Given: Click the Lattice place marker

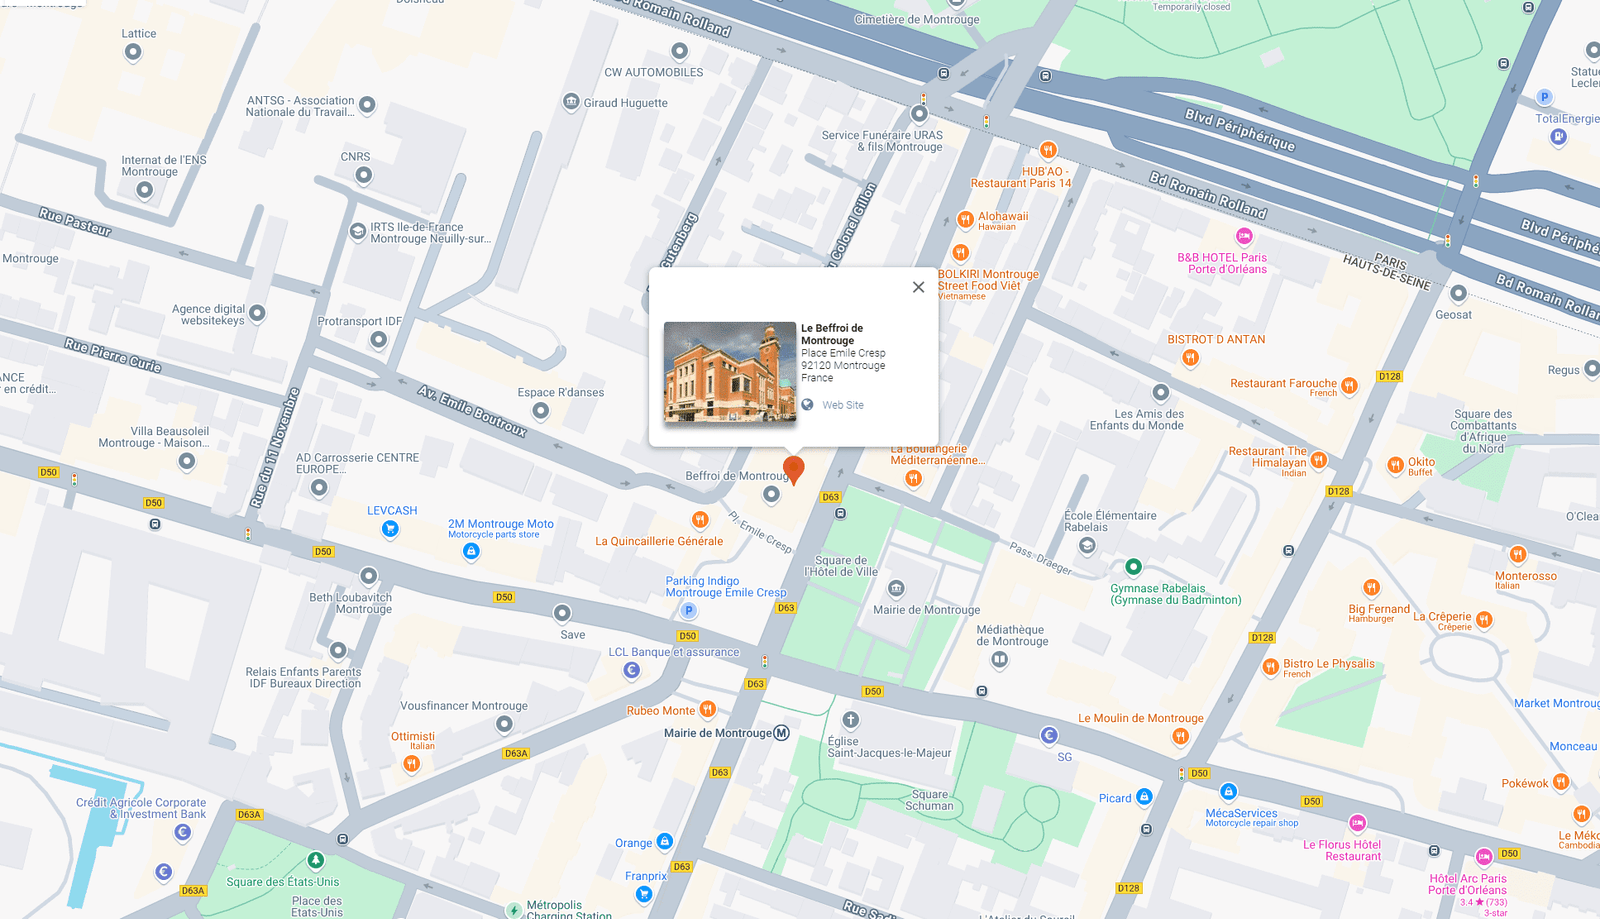Looking at the screenshot, I should coord(133,52).
